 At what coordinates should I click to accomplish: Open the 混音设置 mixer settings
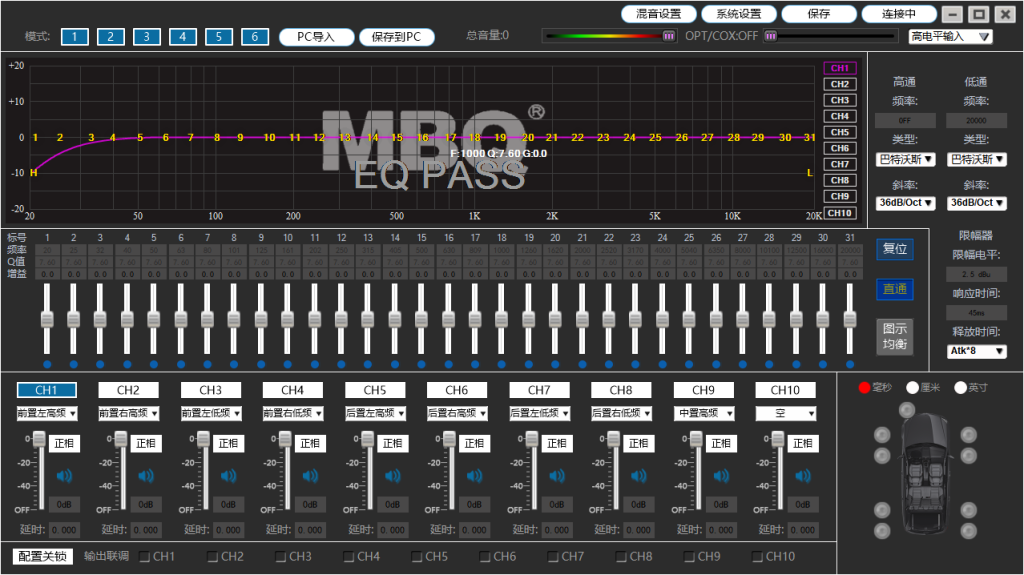(x=658, y=14)
